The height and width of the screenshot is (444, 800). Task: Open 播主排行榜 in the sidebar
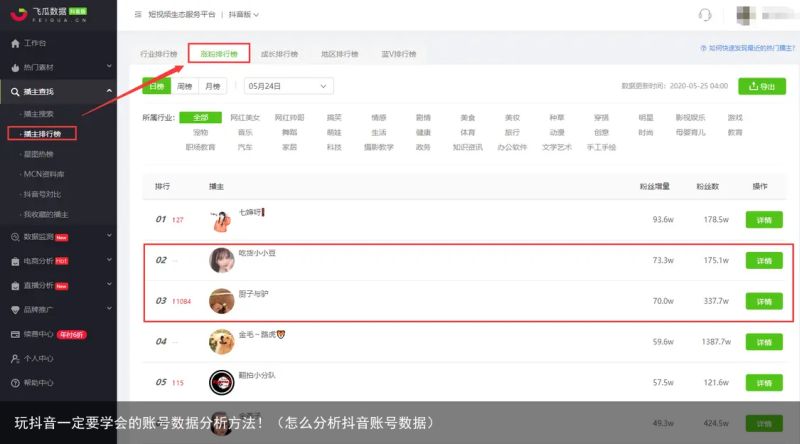pos(42,134)
